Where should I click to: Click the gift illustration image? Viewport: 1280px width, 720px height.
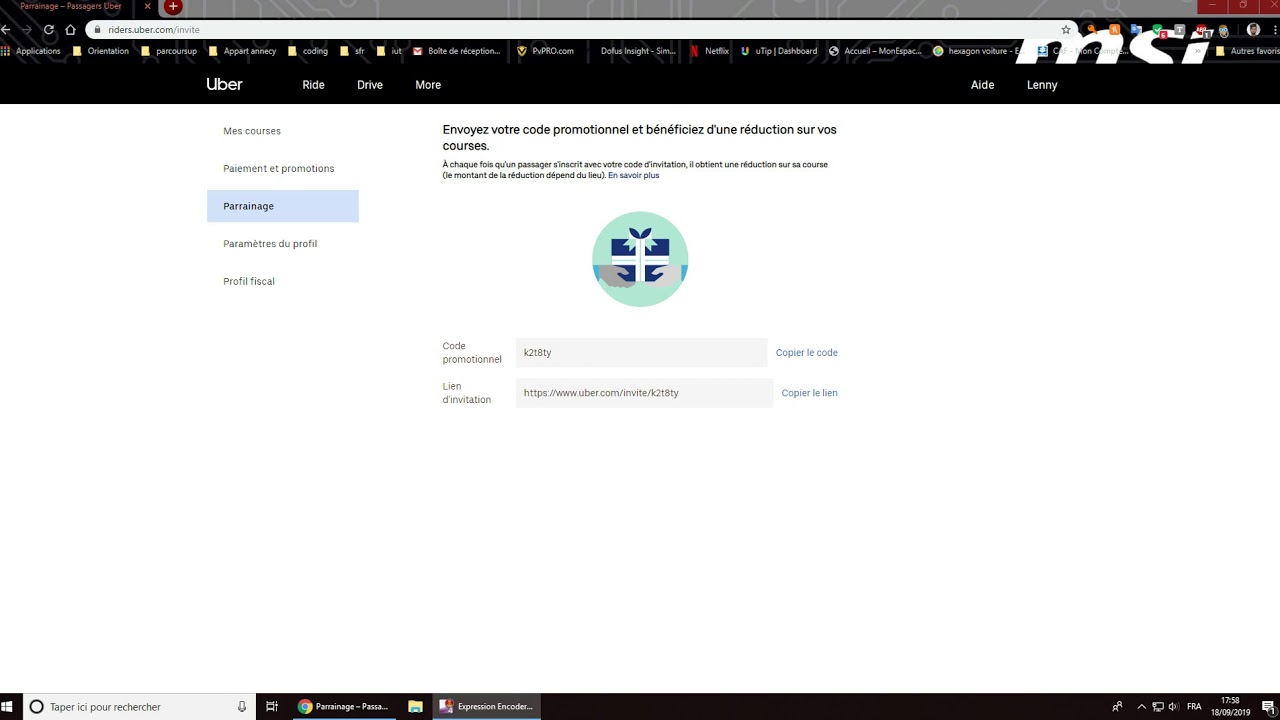[x=640, y=259]
